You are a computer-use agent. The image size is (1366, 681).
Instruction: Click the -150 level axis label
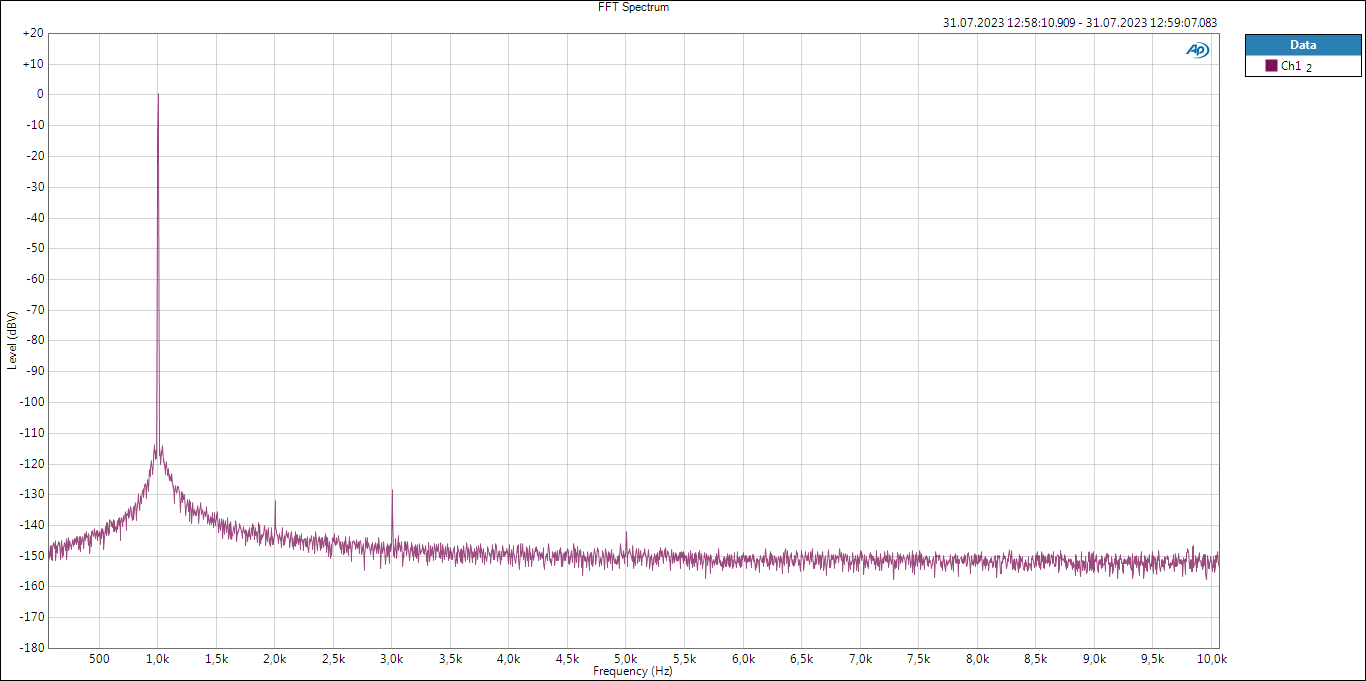click(31, 555)
